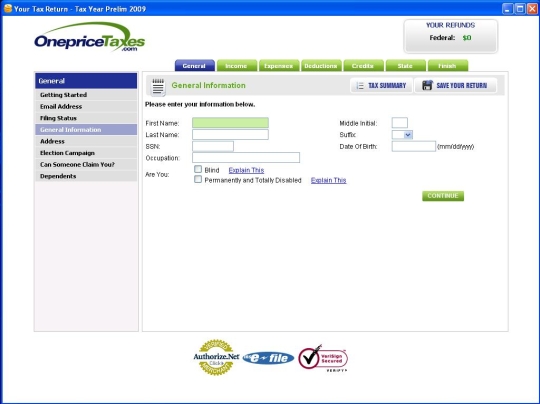Minimize the tax return window
Image resolution: width=540 pixels, height=404 pixels.
coord(508,8)
